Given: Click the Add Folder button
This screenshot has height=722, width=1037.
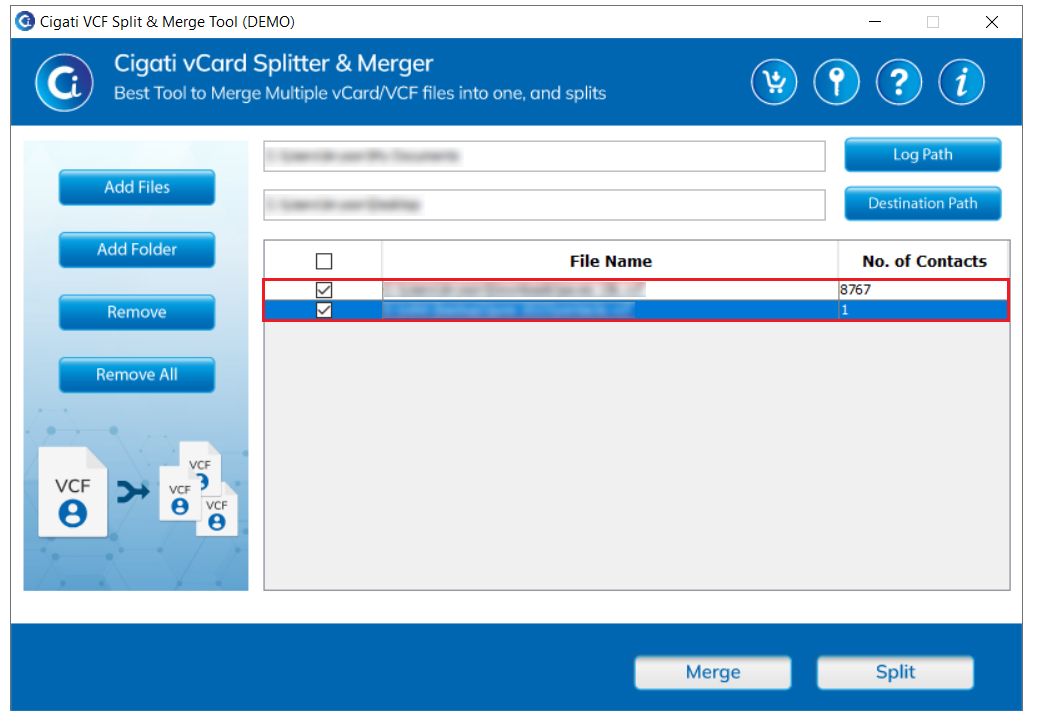Looking at the screenshot, I should point(137,249).
